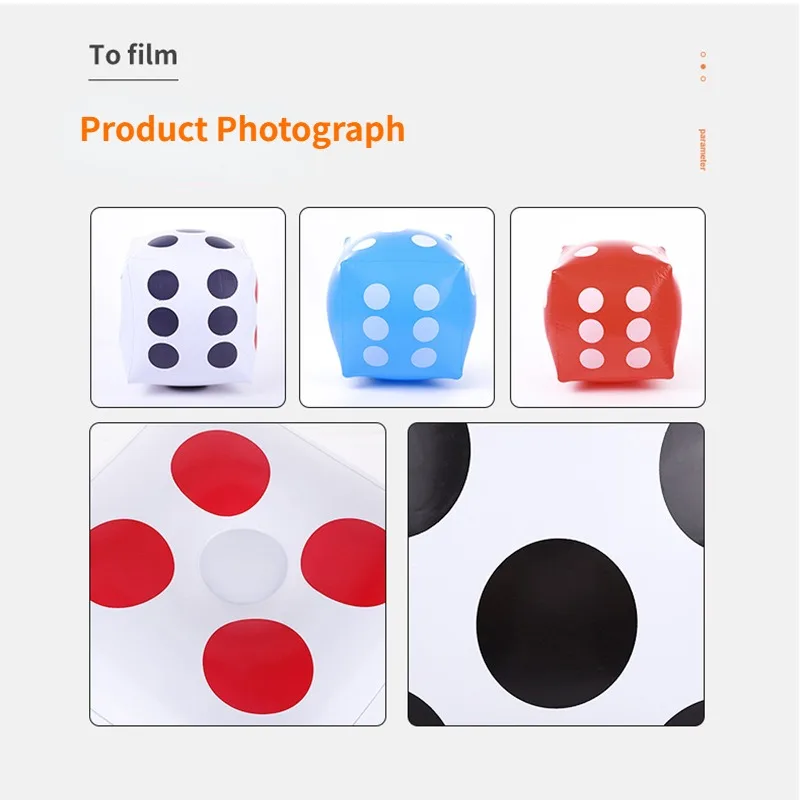This screenshot has height=800, width=800.
Task: Select the top hollow orange page dot
Action: coord(703,54)
